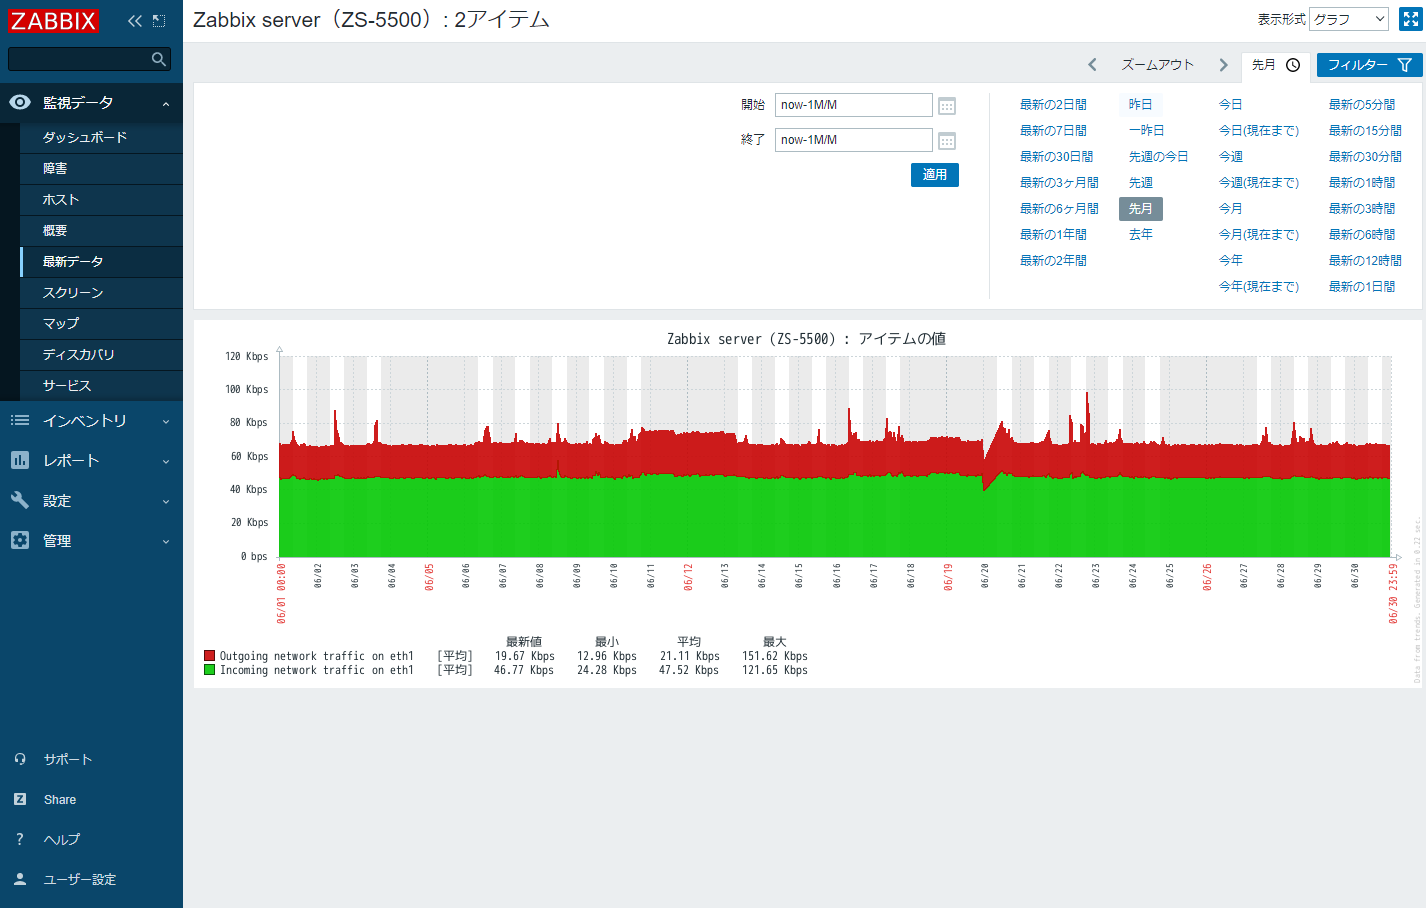Select 最新データ menu item
1426x914 pixels.
tap(101, 262)
